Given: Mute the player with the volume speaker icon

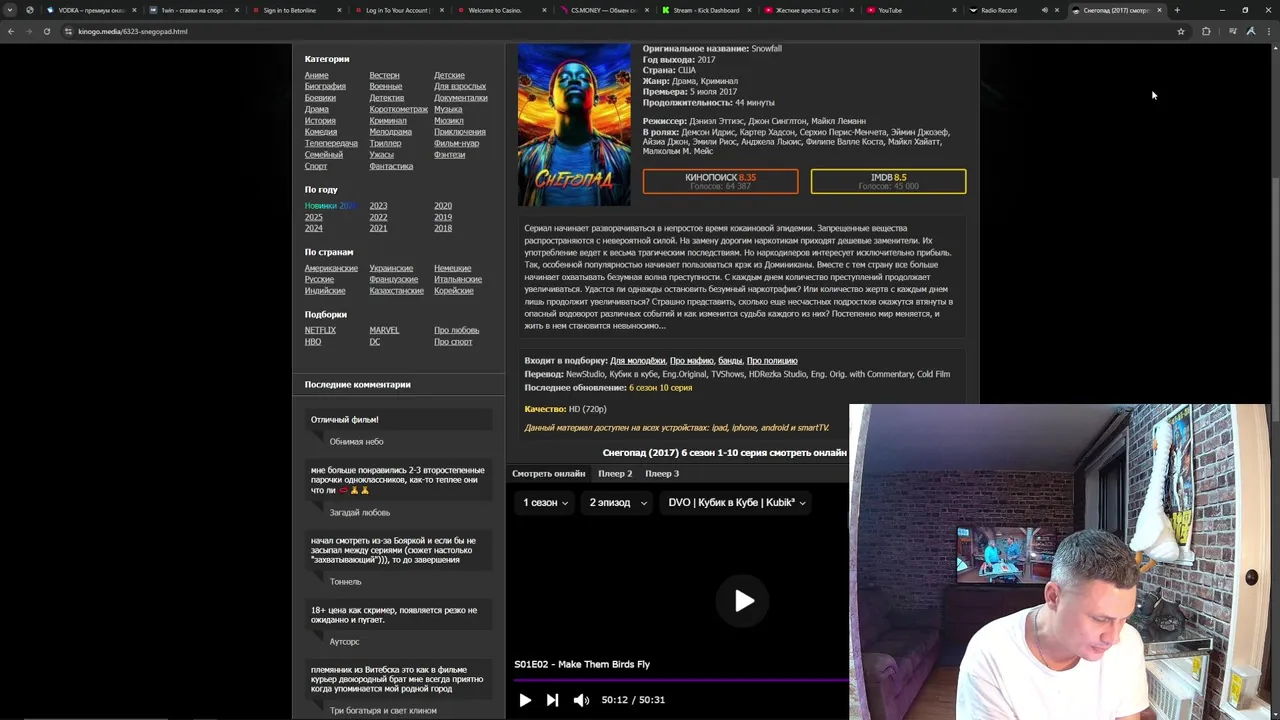Looking at the screenshot, I should (581, 700).
